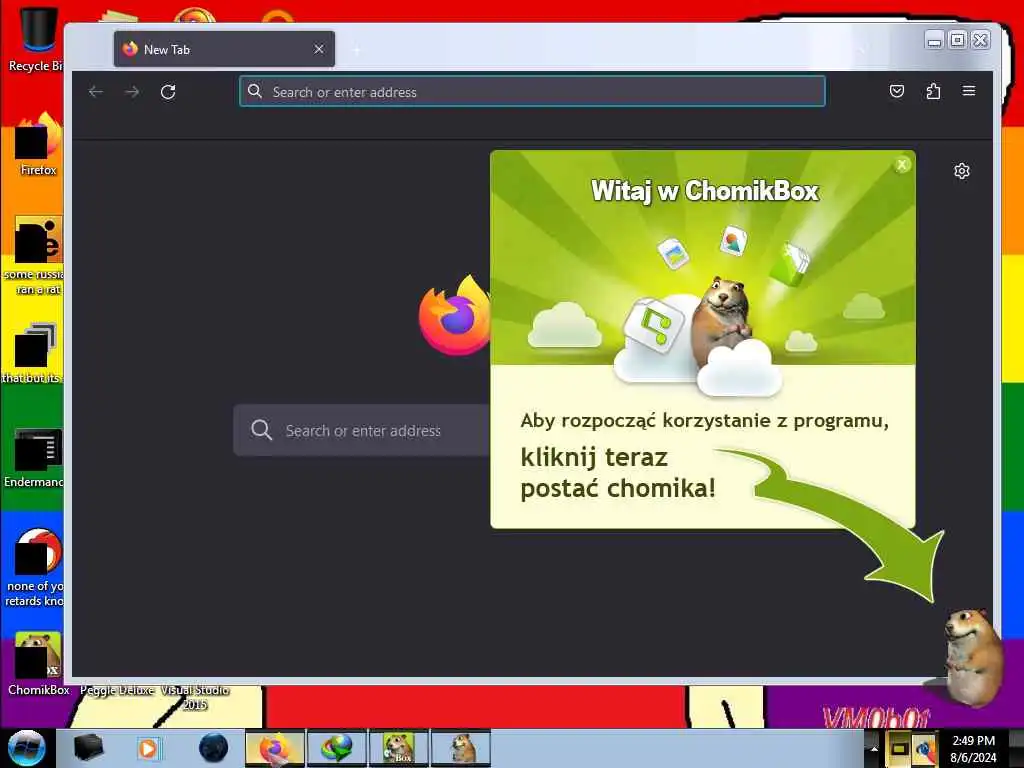
Task: Close the New Tab tab
Action: pyautogui.click(x=319, y=50)
